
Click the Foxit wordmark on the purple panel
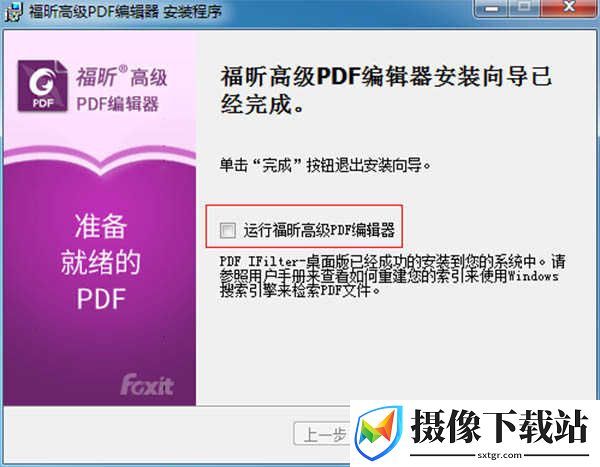click(x=147, y=384)
